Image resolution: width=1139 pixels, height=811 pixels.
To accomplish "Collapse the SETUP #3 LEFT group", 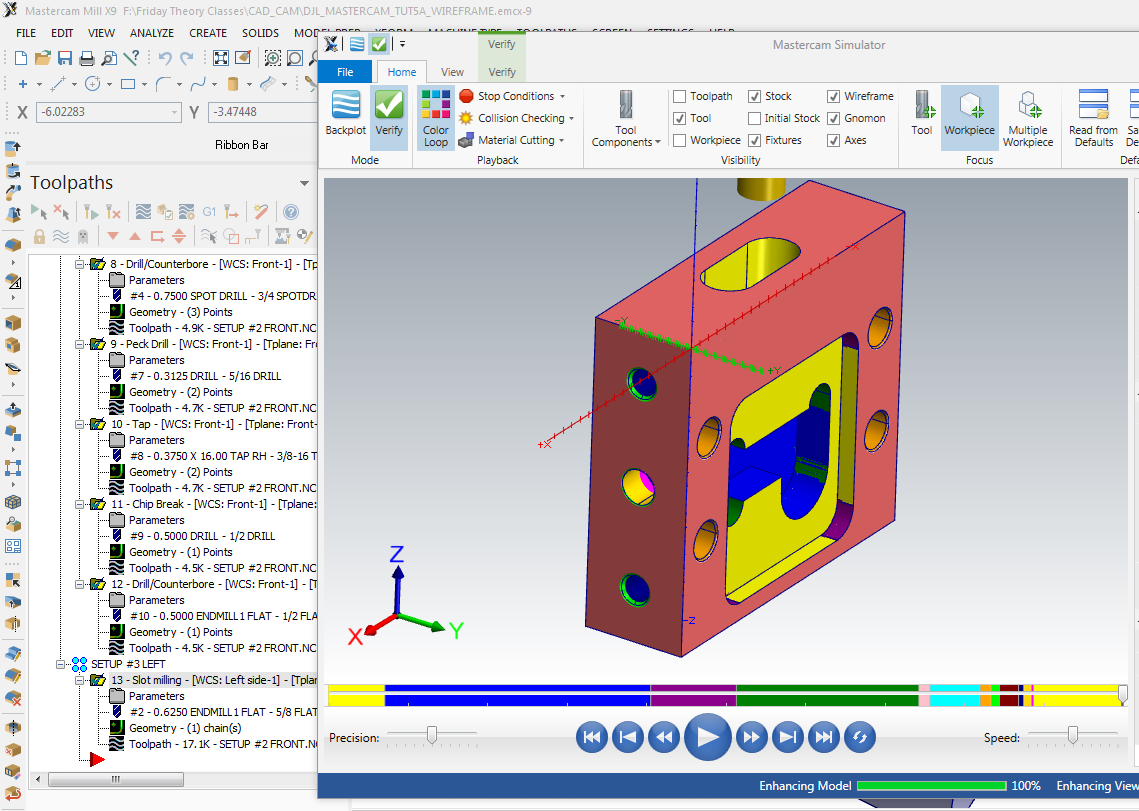I will click(x=61, y=664).
